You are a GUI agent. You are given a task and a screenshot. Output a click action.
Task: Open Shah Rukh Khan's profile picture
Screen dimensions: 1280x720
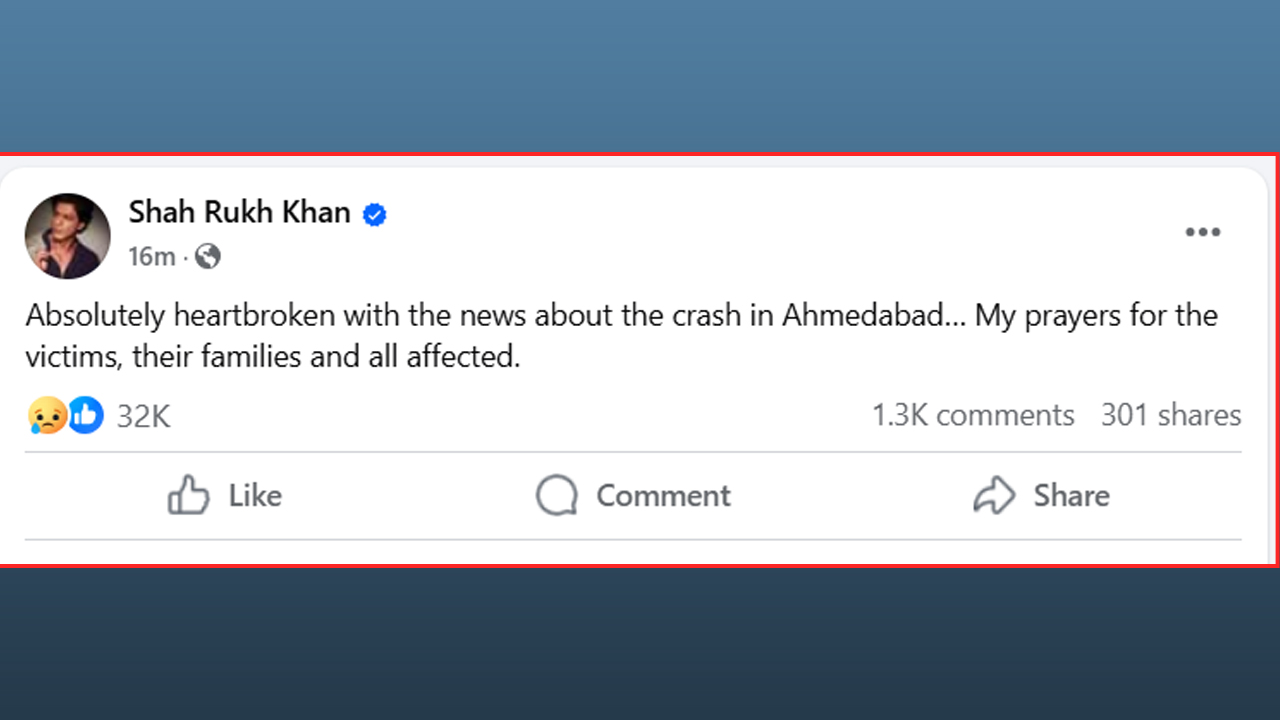click(67, 236)
